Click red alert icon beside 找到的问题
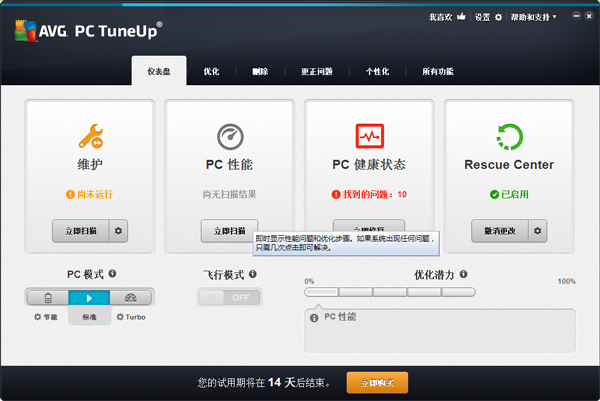The width and height of the screenshot is (600, 401). coord(336,194)
